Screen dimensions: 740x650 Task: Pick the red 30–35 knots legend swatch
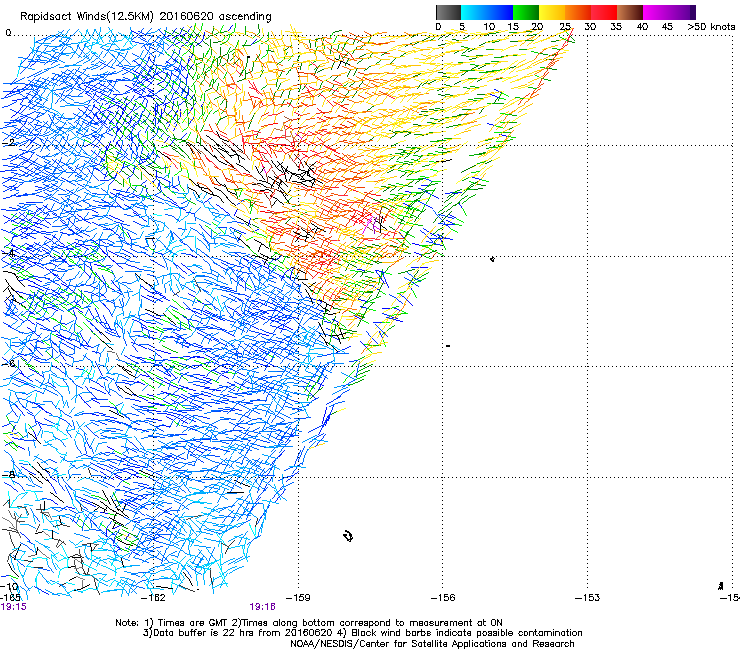pyautogui.click(x=604, y=12)
